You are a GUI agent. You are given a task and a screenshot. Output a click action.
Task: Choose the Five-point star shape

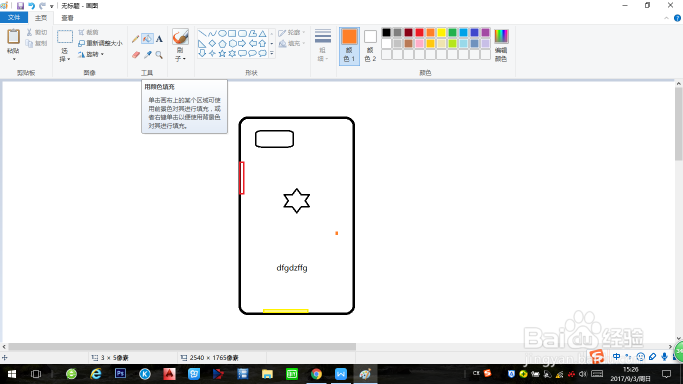[222, 54]
